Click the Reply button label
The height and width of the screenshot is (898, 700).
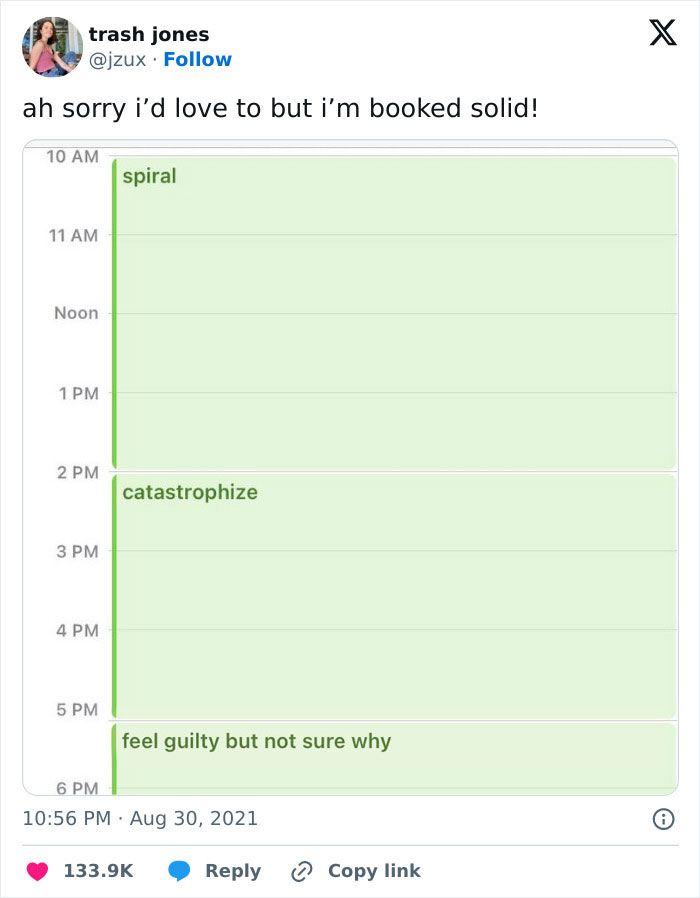pyautogui.click(x=232, y=871)
